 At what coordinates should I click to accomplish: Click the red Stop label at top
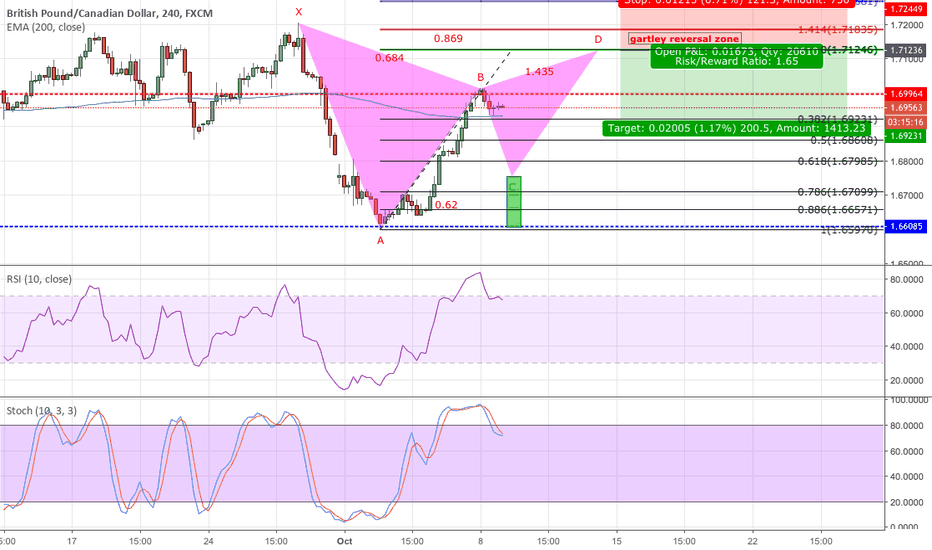(736, 2)
